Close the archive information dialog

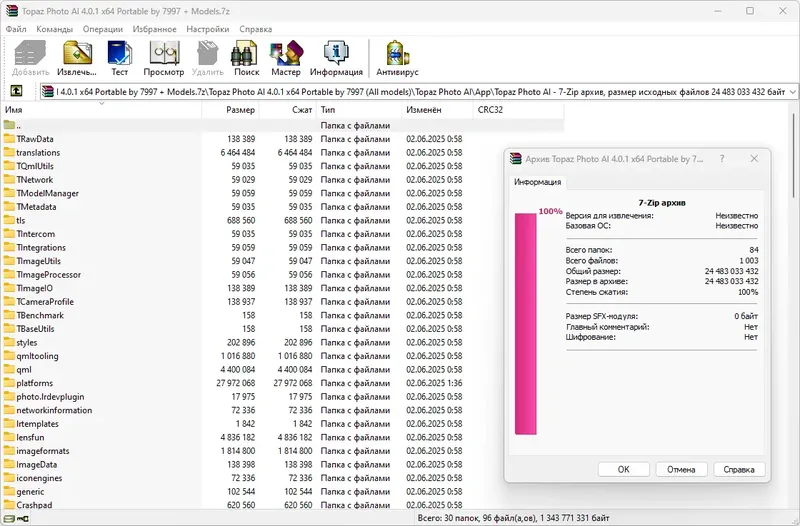754,159
